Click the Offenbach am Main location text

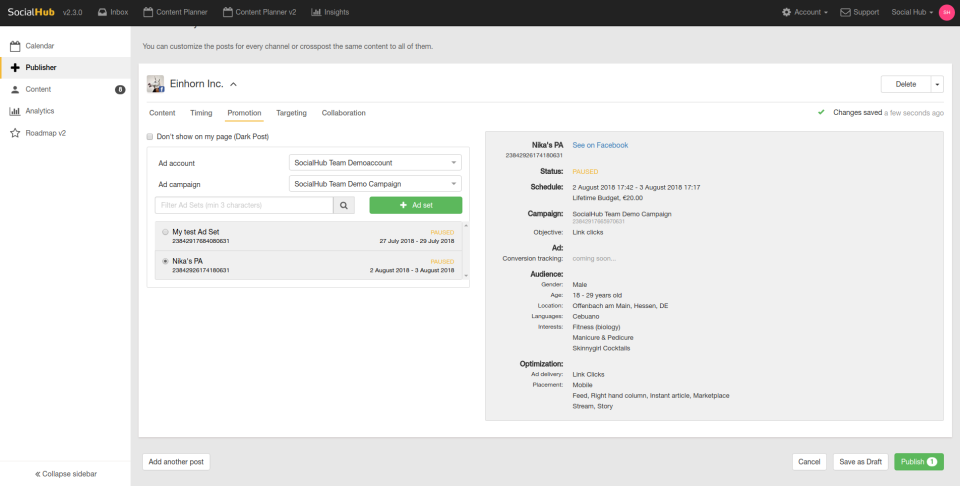(x=620, y=306)
